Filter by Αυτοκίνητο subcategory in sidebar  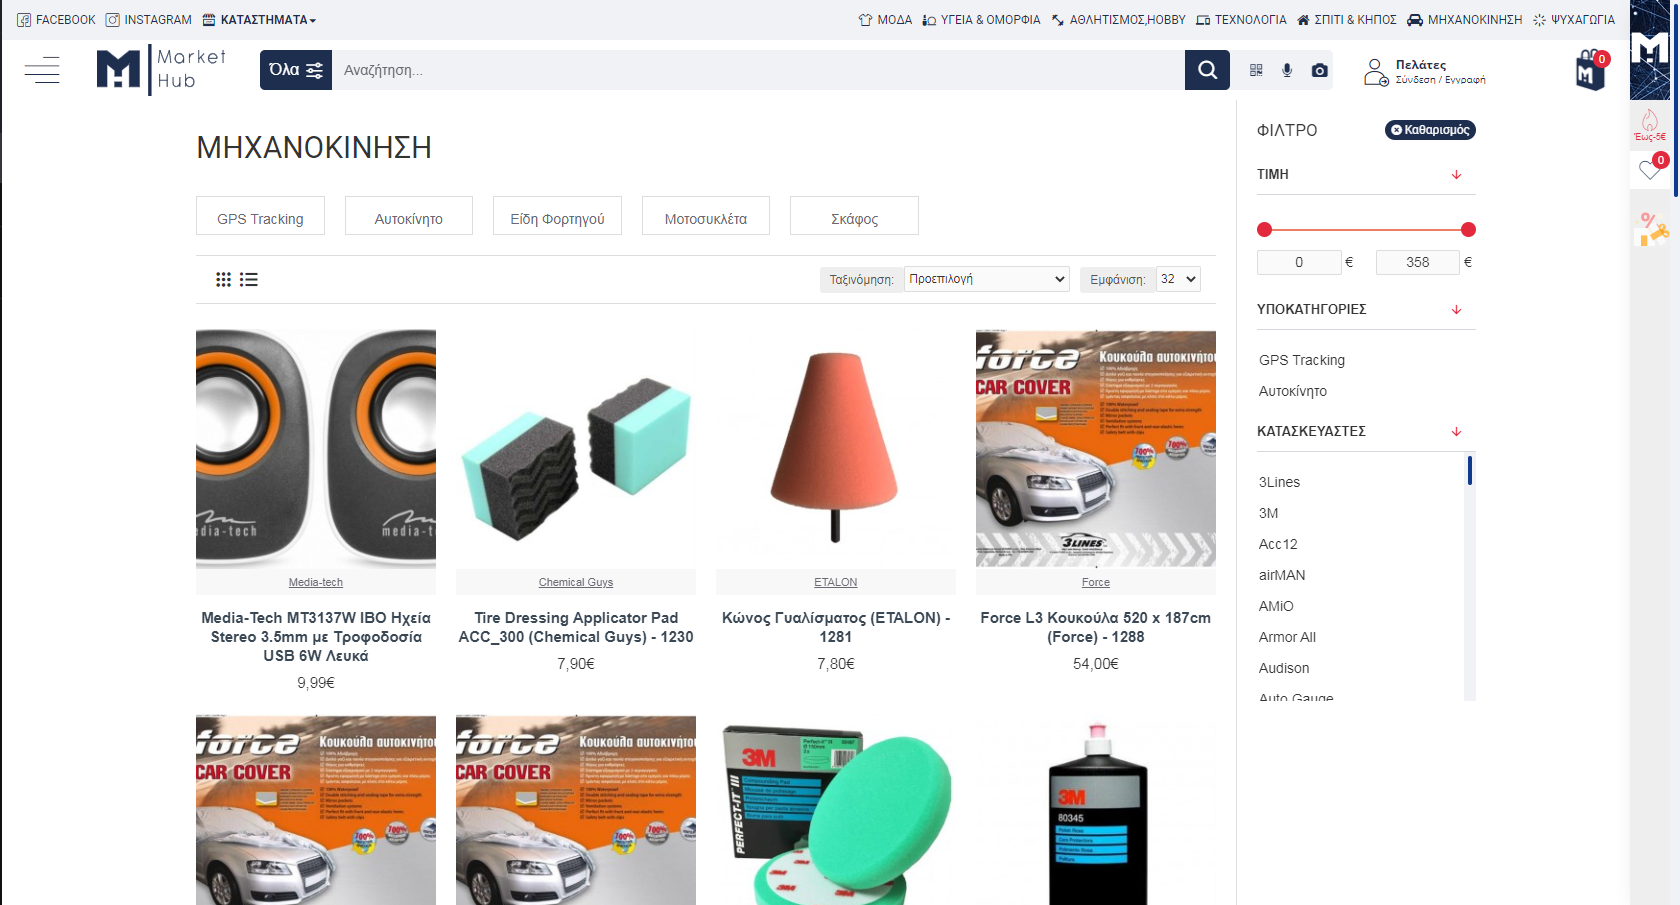(1293, 391)
